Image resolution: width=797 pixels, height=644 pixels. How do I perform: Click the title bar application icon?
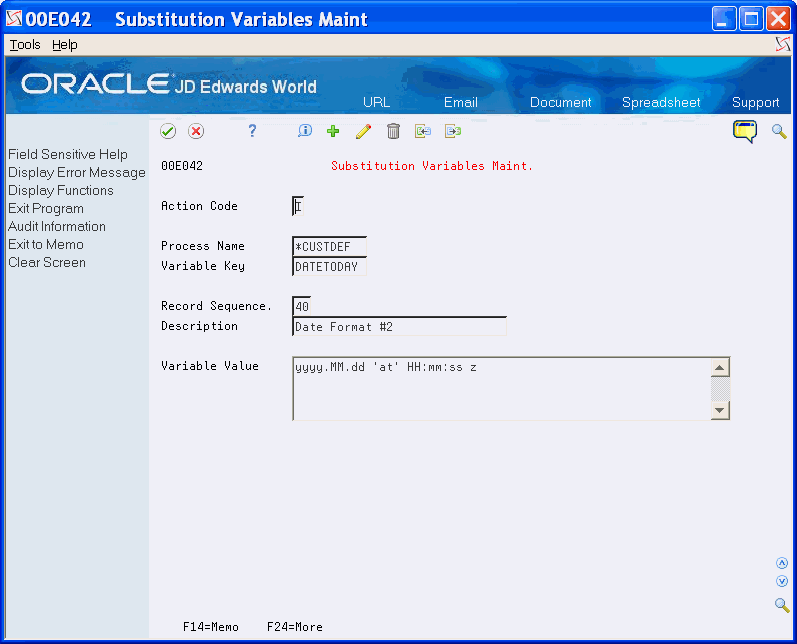point(14,19)
